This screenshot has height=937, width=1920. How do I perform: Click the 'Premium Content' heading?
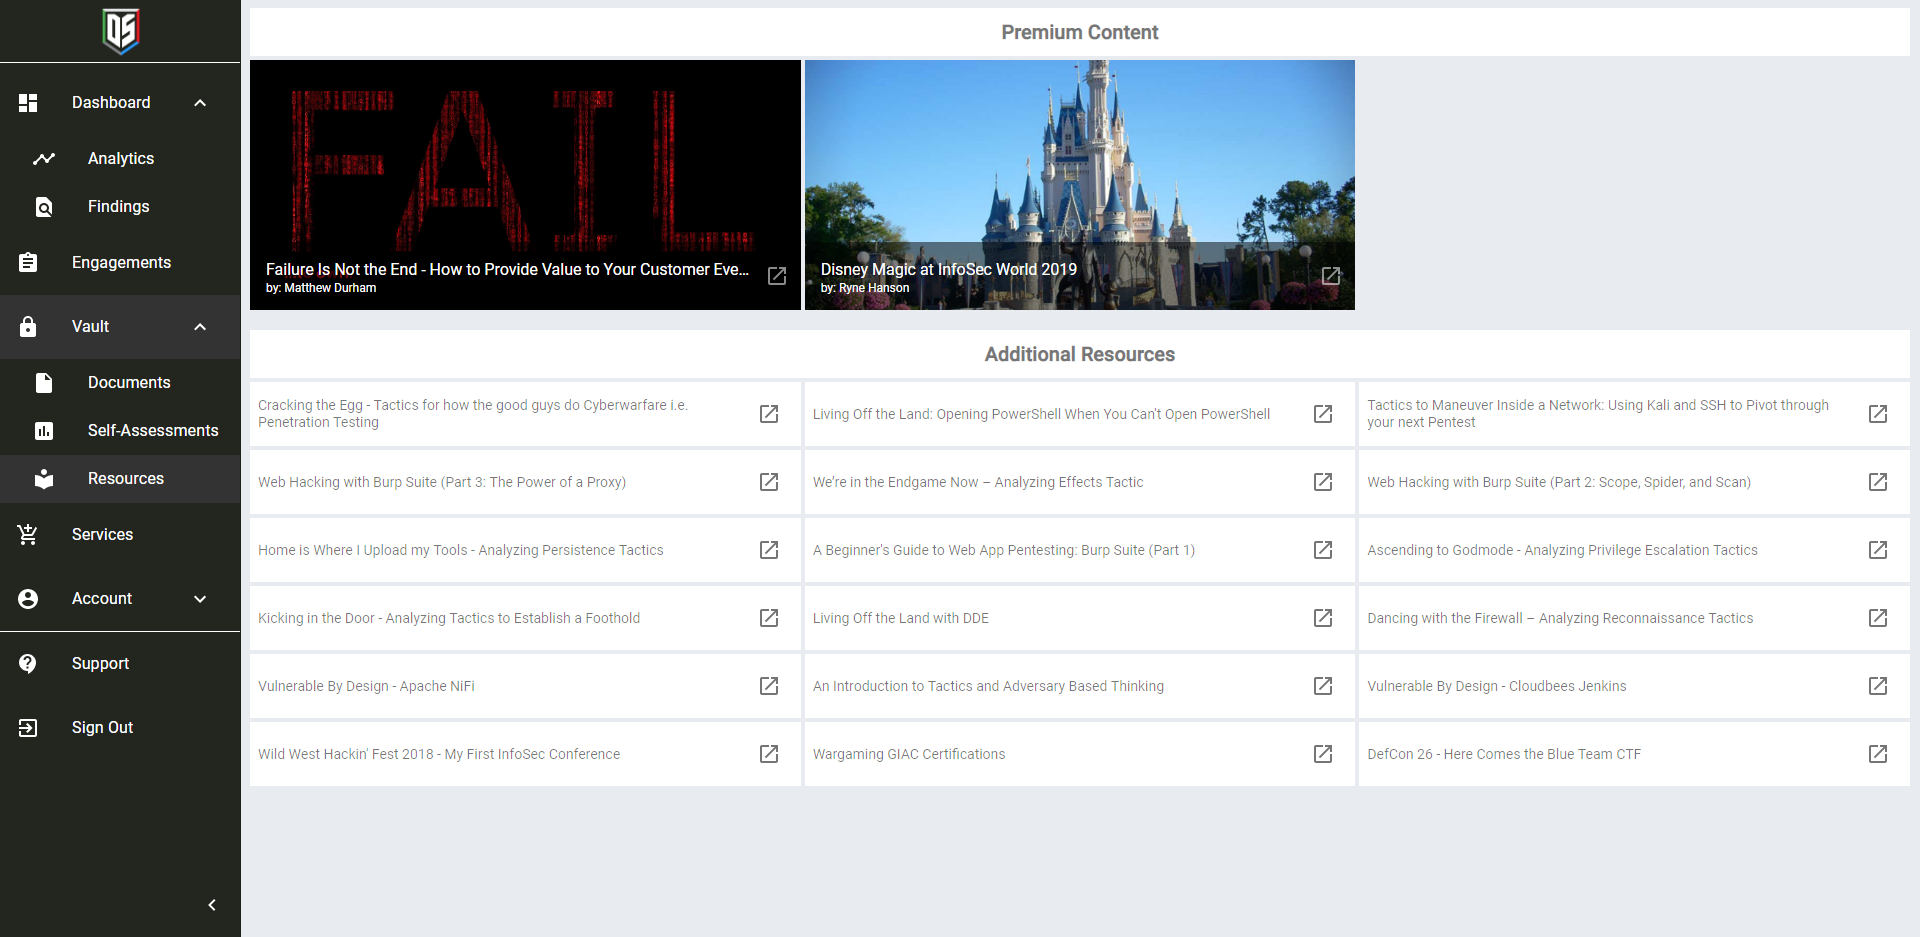[1080, 32]
